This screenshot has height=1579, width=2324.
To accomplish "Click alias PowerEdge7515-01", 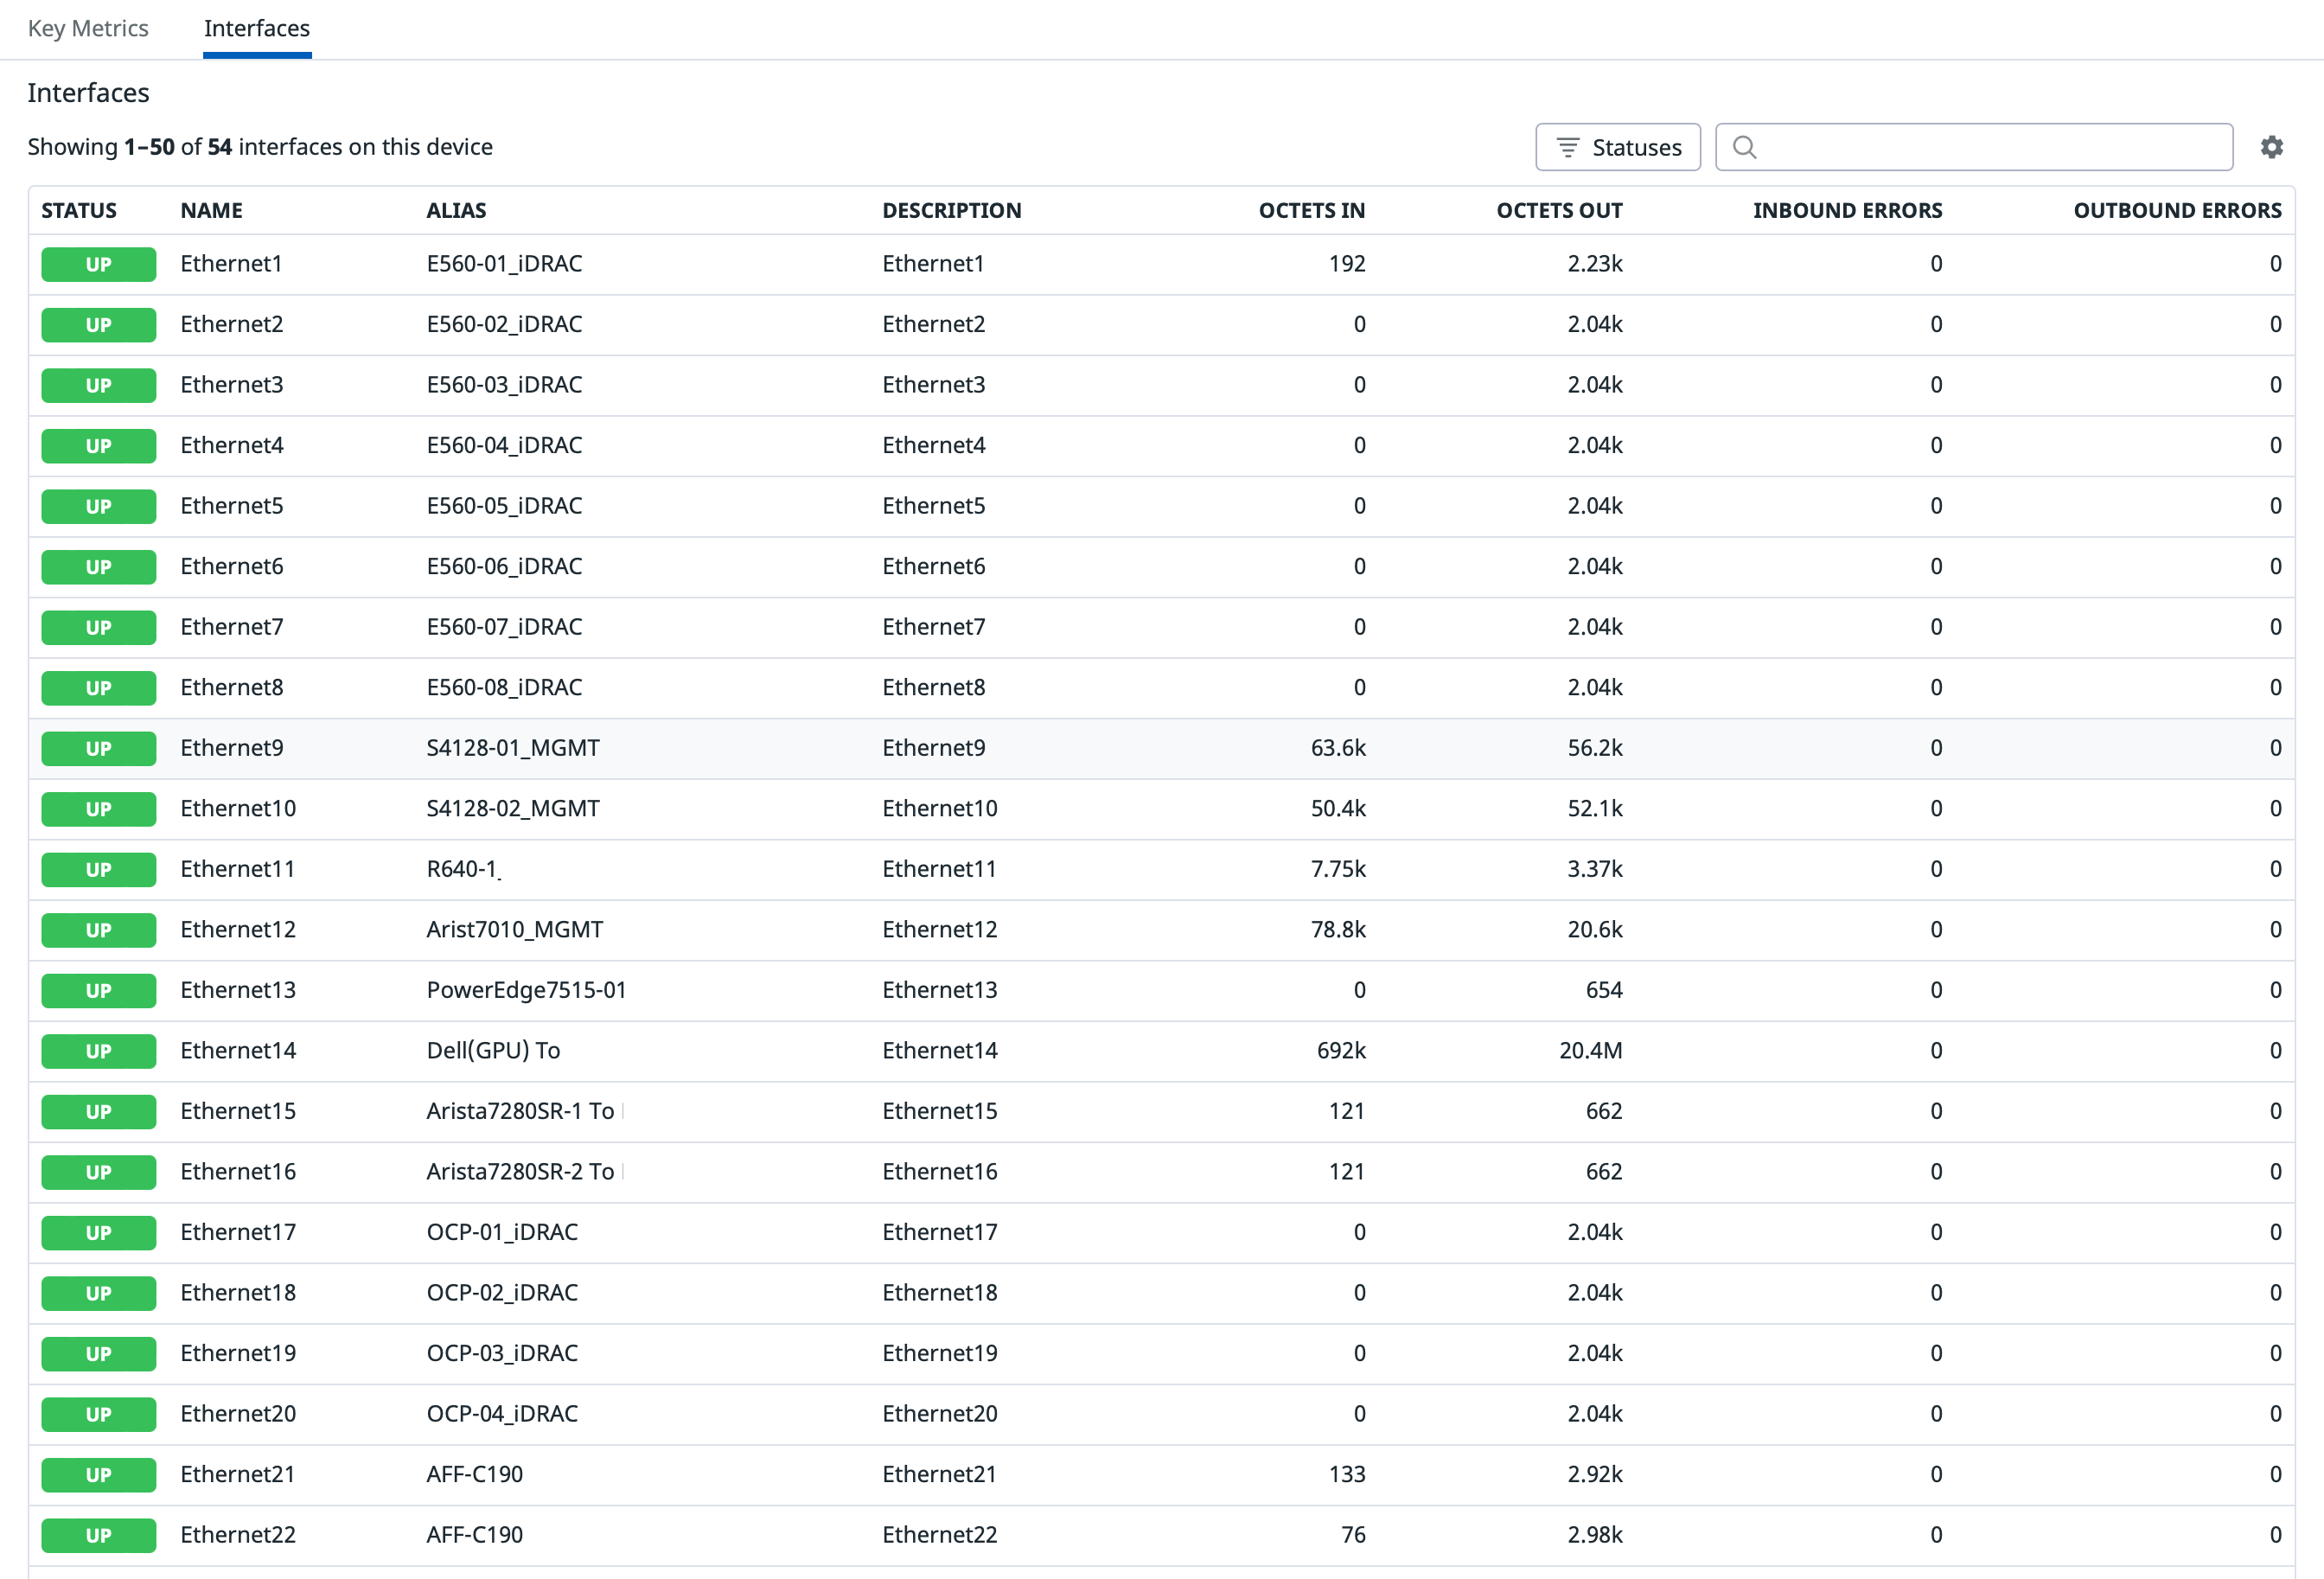I will pos(526,990).
